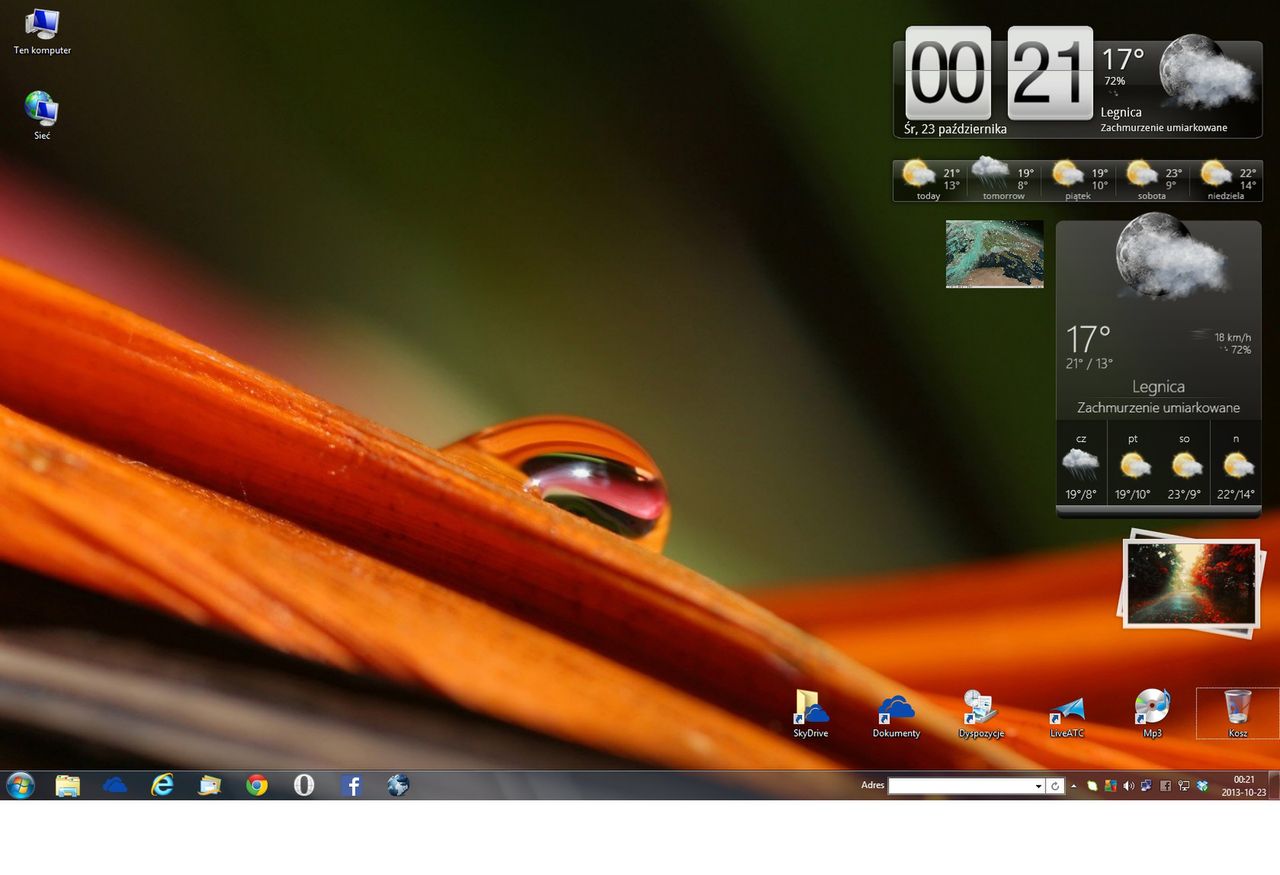
Task: Select the Kosz recycle bin icon
Action: coord(1238,713)
